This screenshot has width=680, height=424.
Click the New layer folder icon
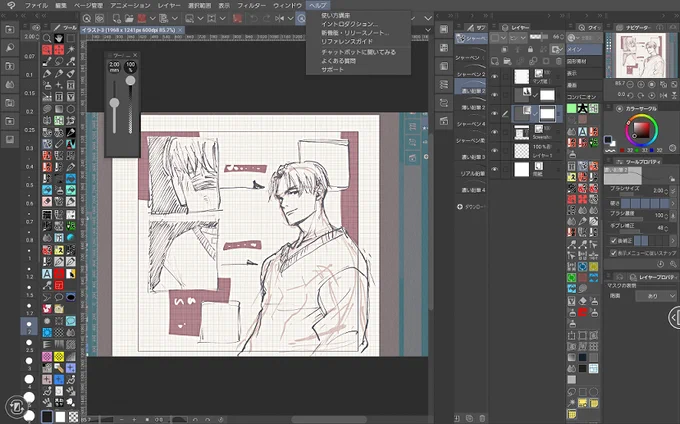click(507, 62)
